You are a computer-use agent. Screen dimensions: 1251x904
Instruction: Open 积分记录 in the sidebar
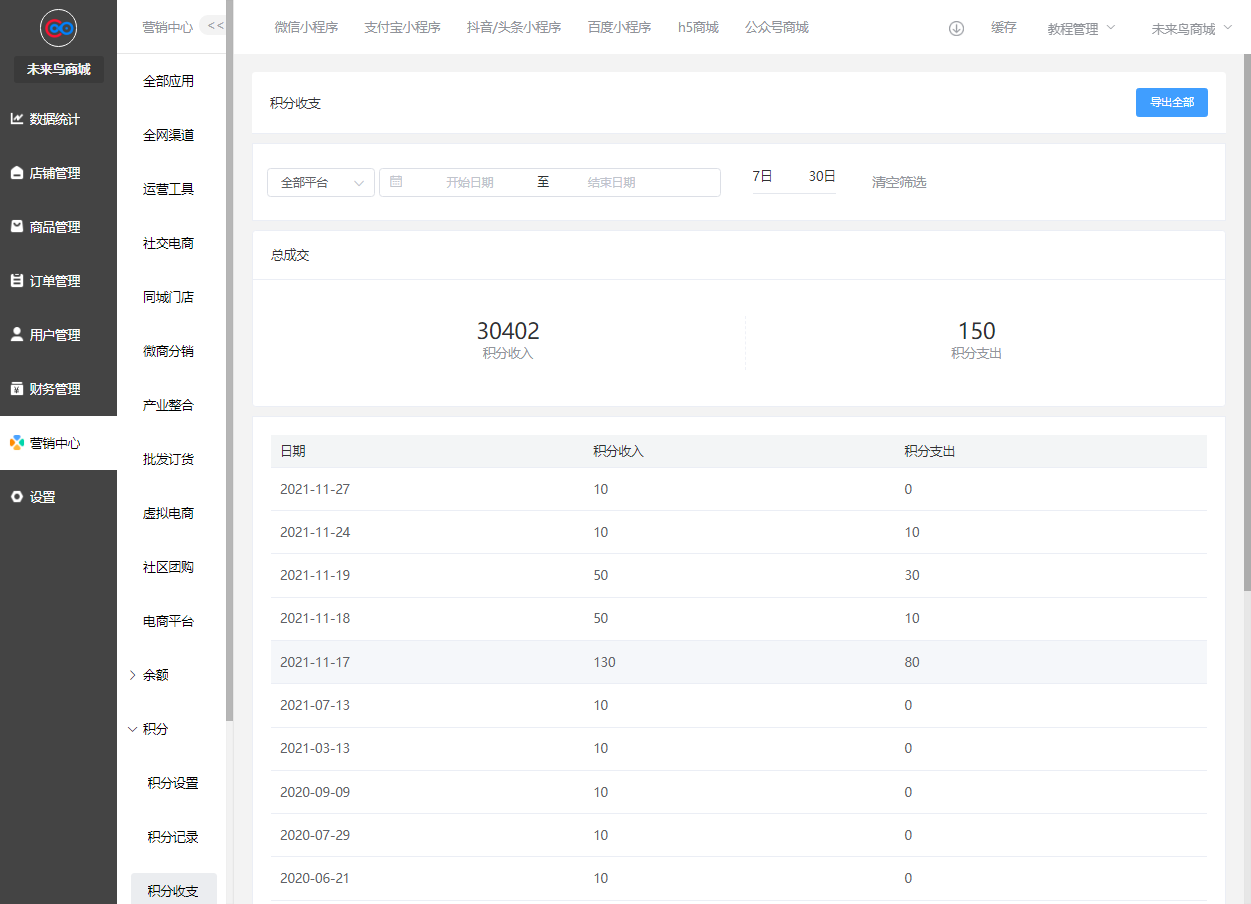173,837
